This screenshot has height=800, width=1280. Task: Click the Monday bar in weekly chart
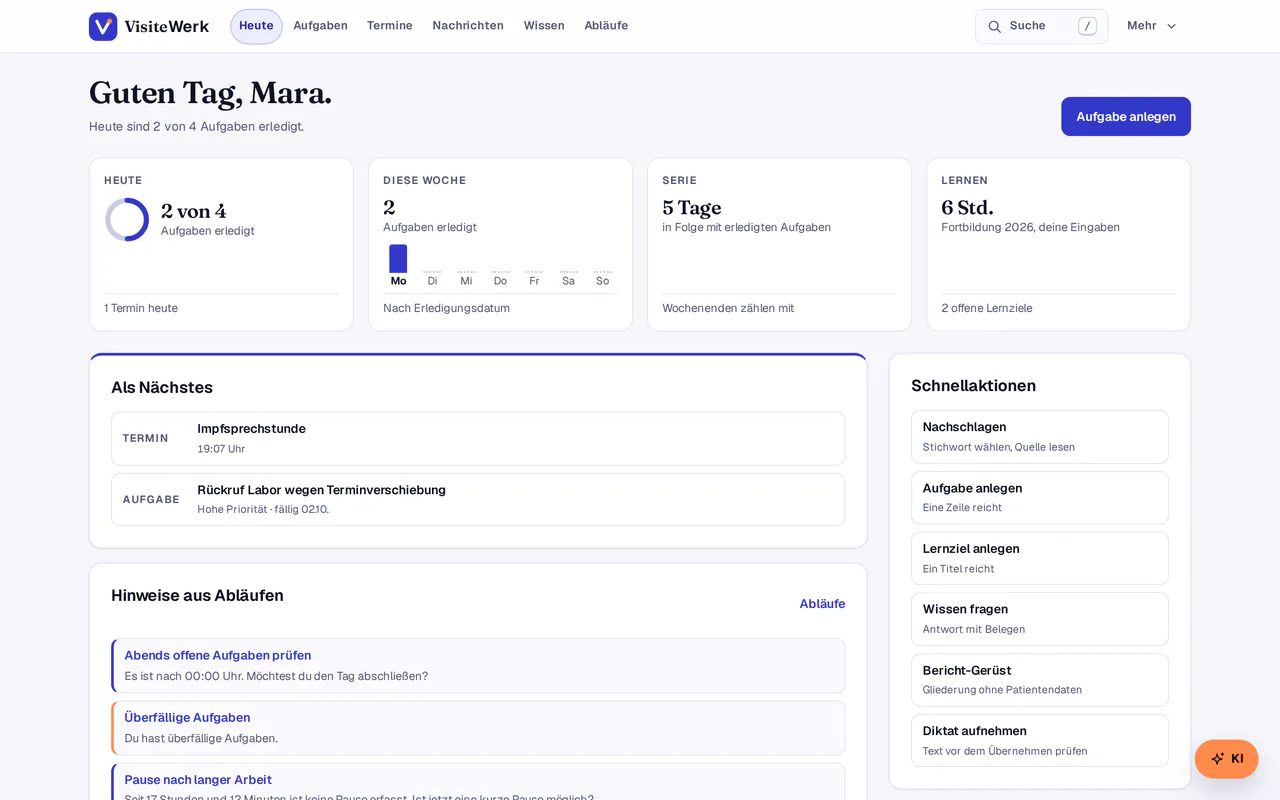pyautogui.click(x=398, y=258)
